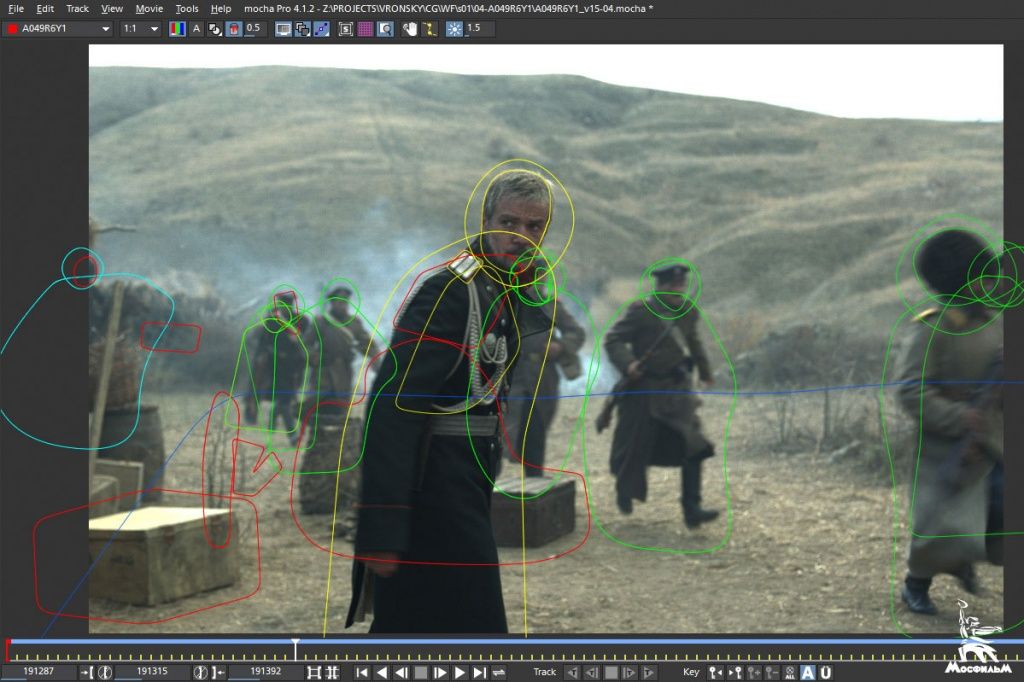Set the out point bracket icon

(x=218, y=672)
